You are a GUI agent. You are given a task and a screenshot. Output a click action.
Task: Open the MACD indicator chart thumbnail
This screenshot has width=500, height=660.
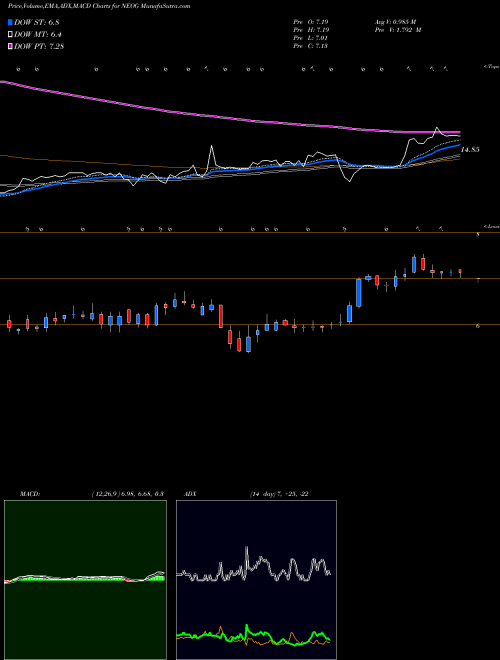[85, 580]
